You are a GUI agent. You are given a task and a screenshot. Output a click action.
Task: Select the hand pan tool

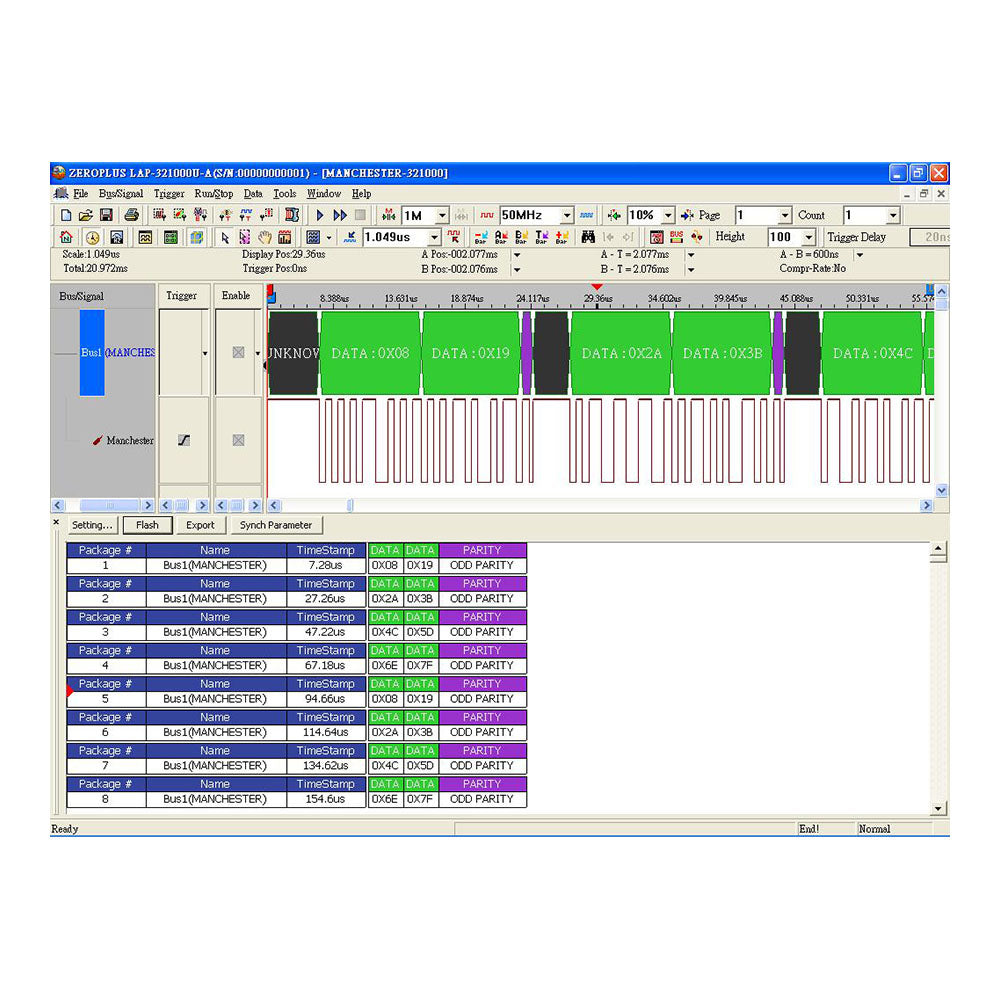point(265,237)
